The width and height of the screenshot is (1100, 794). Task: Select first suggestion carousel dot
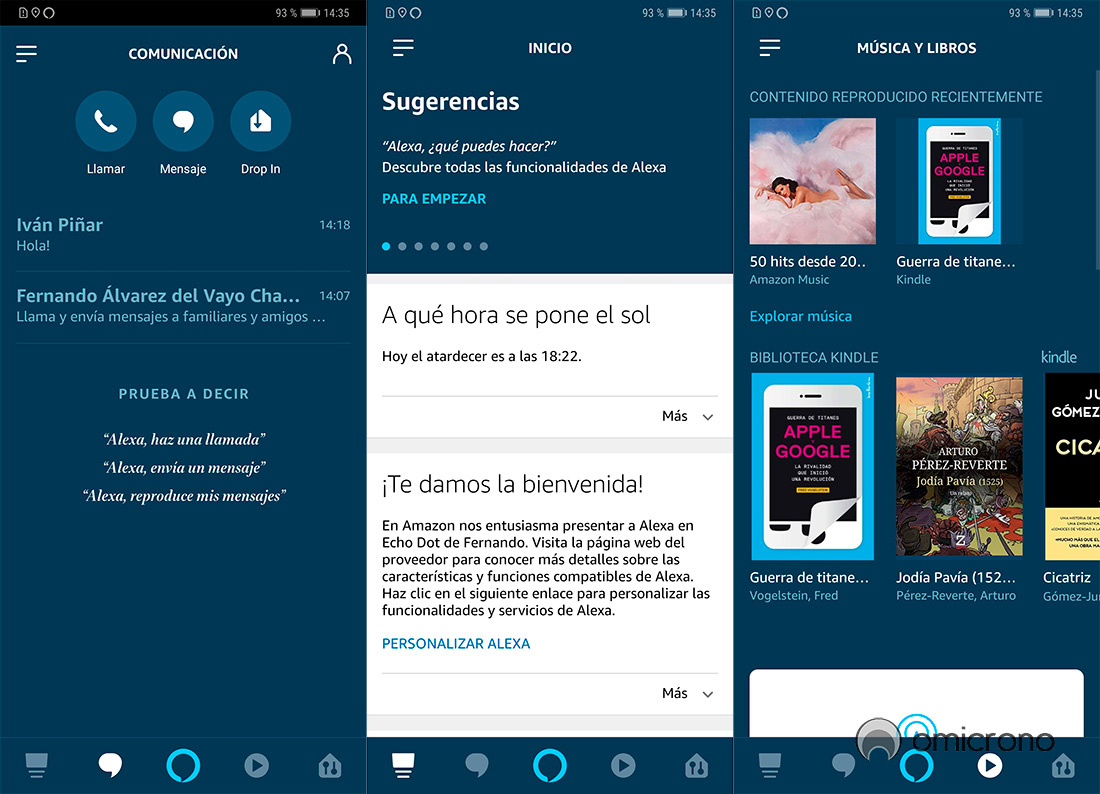(386, 246)
